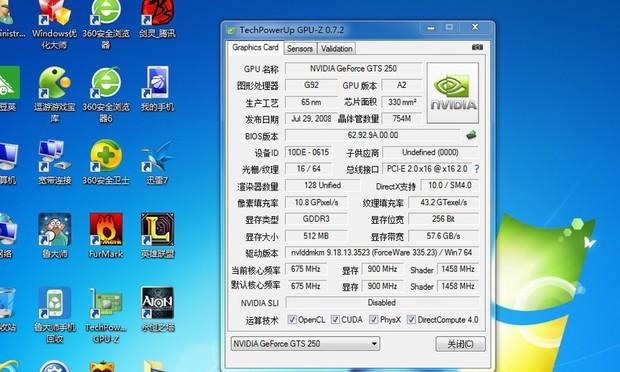
Task: Open the NVIDIA GeForce GTS 250 dropdown
Action: pyautogui.click(x=305, y=344)
